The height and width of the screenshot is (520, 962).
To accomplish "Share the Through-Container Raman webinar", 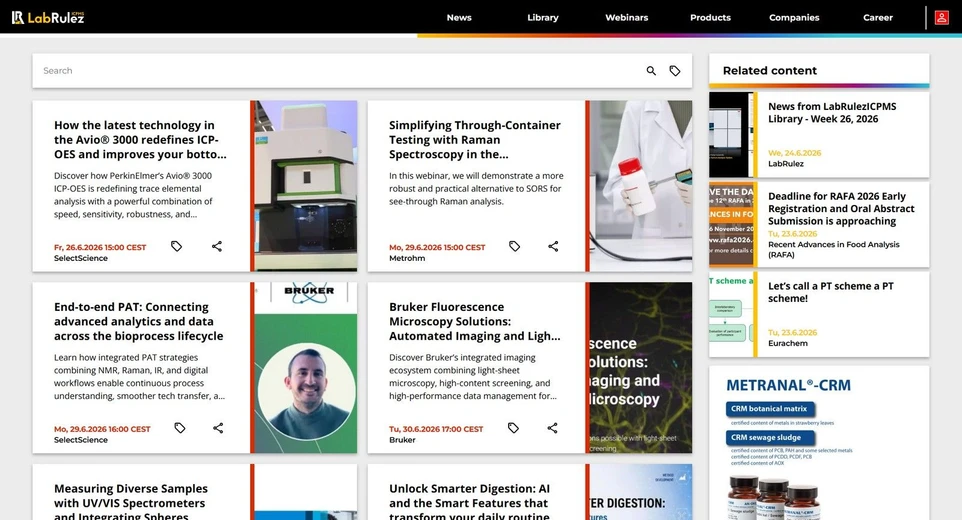I will tap(553, 246).
